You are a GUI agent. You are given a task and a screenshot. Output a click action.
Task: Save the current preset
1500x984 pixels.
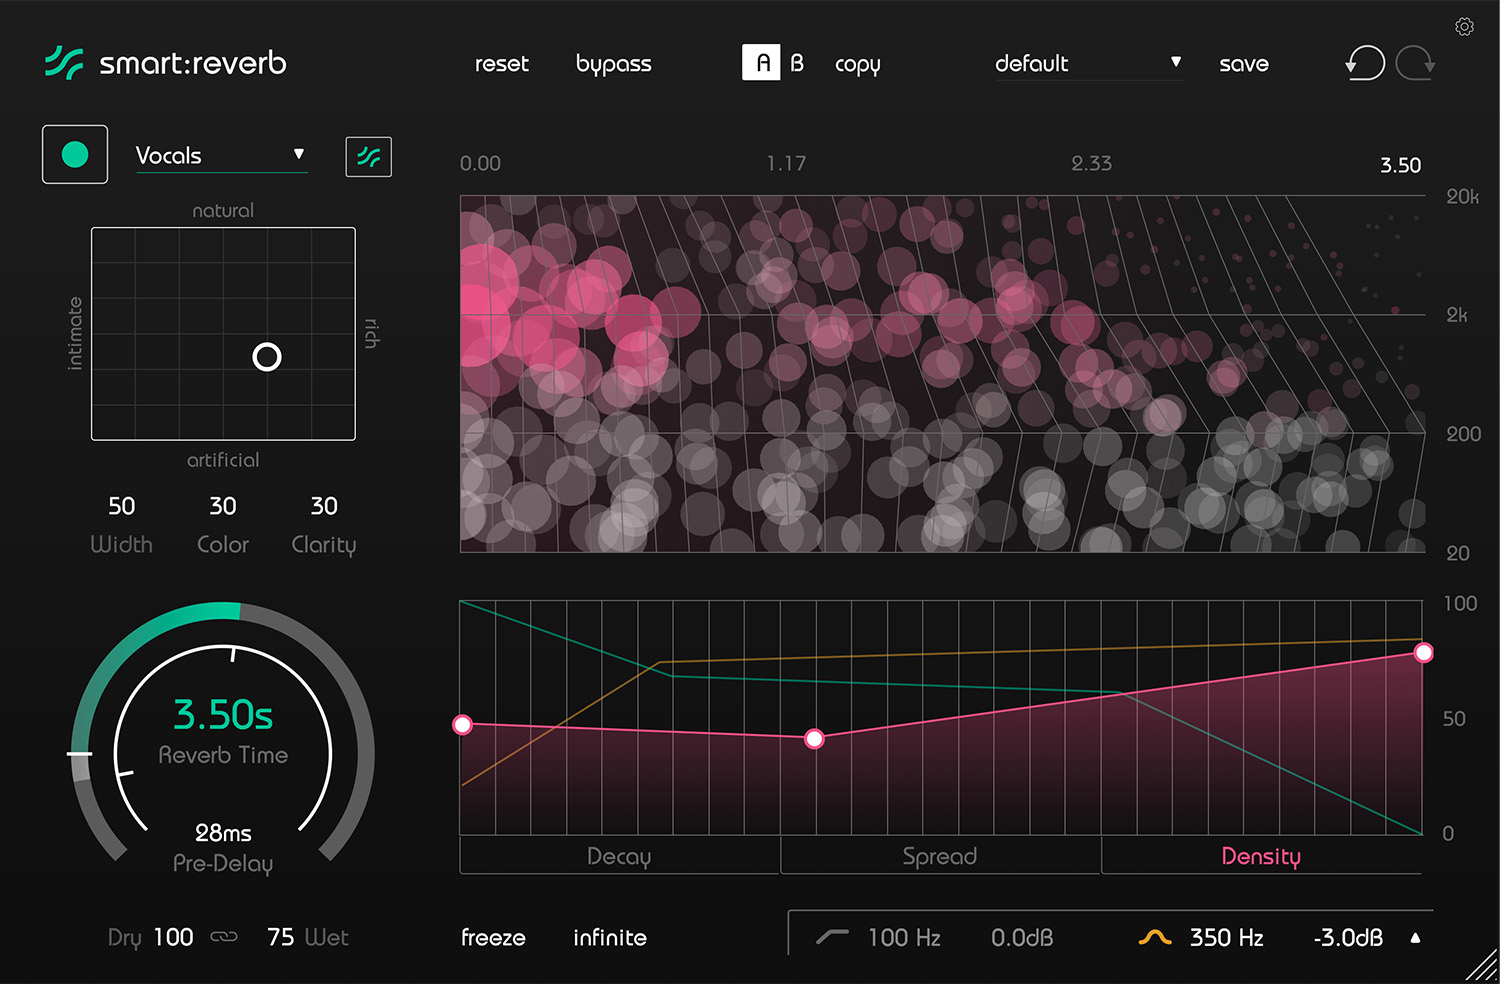coord(1244,64)
